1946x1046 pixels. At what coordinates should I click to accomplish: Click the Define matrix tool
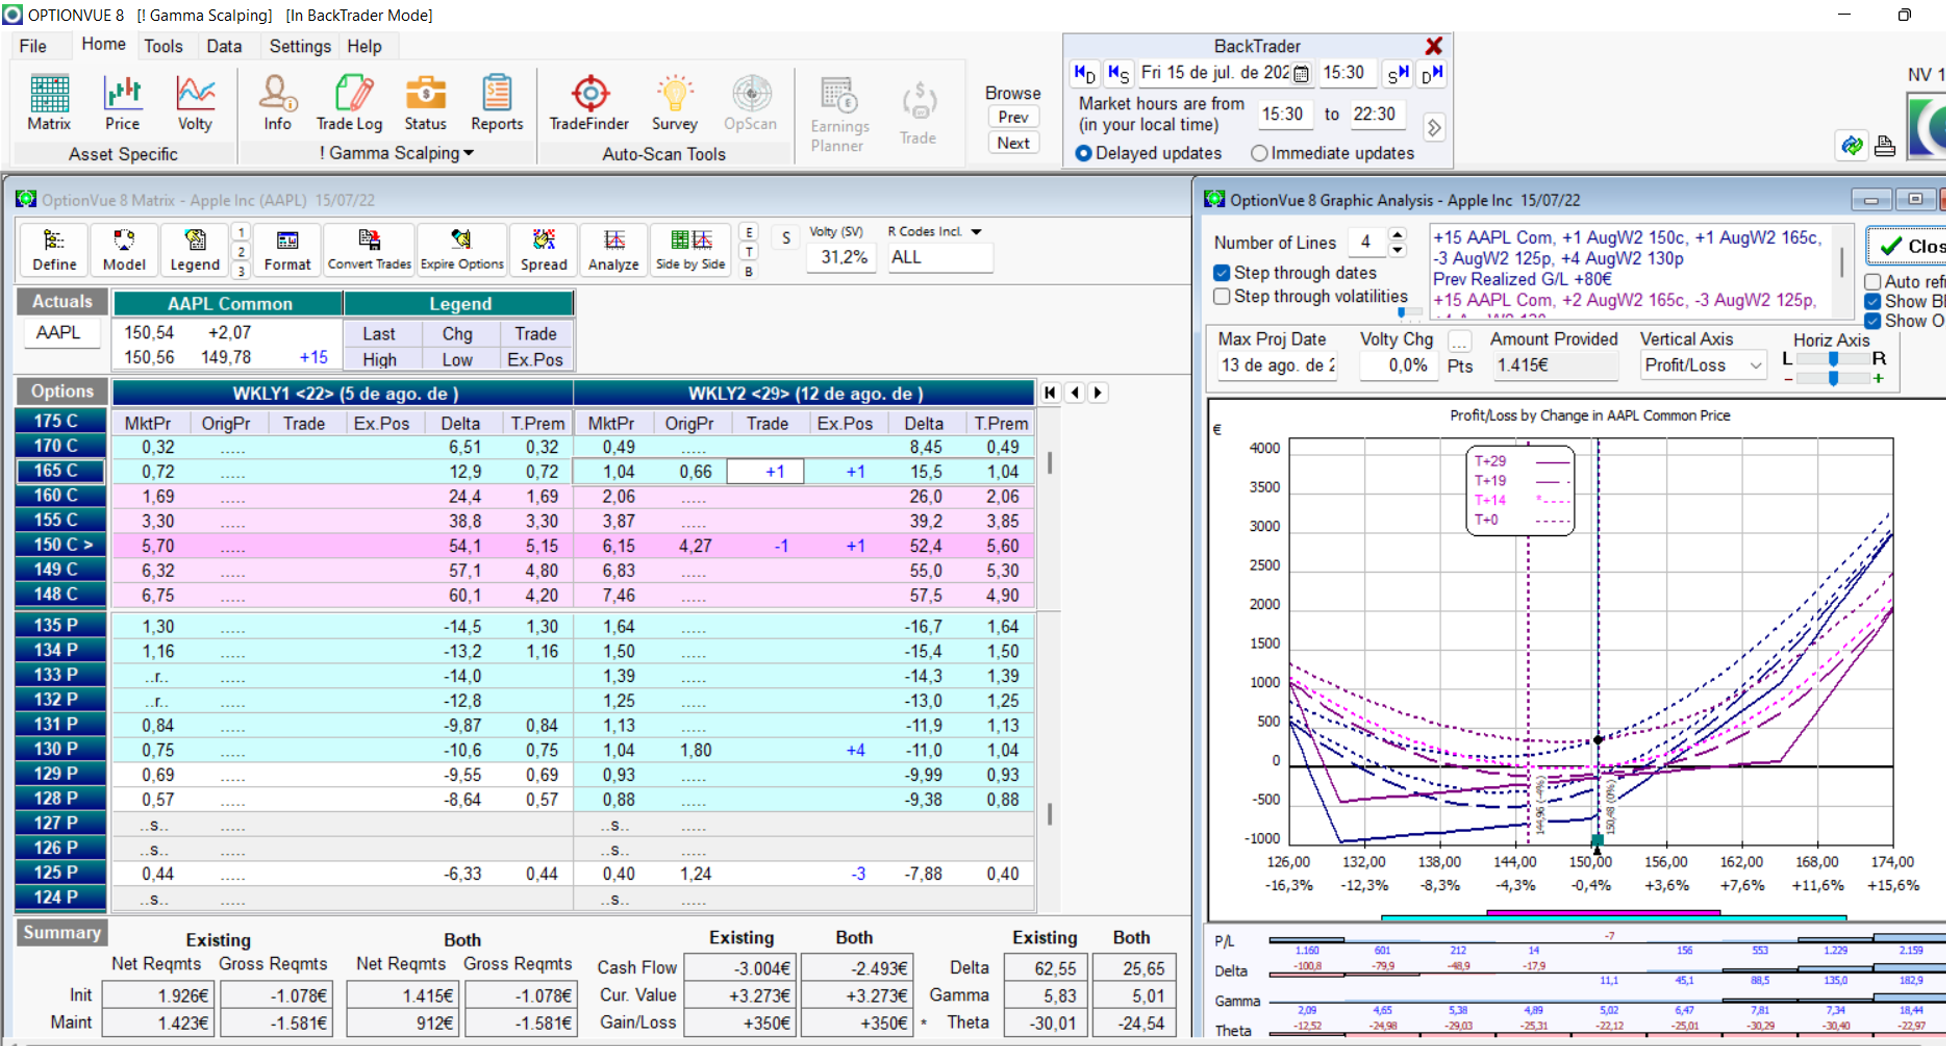(x=54, y=249)
